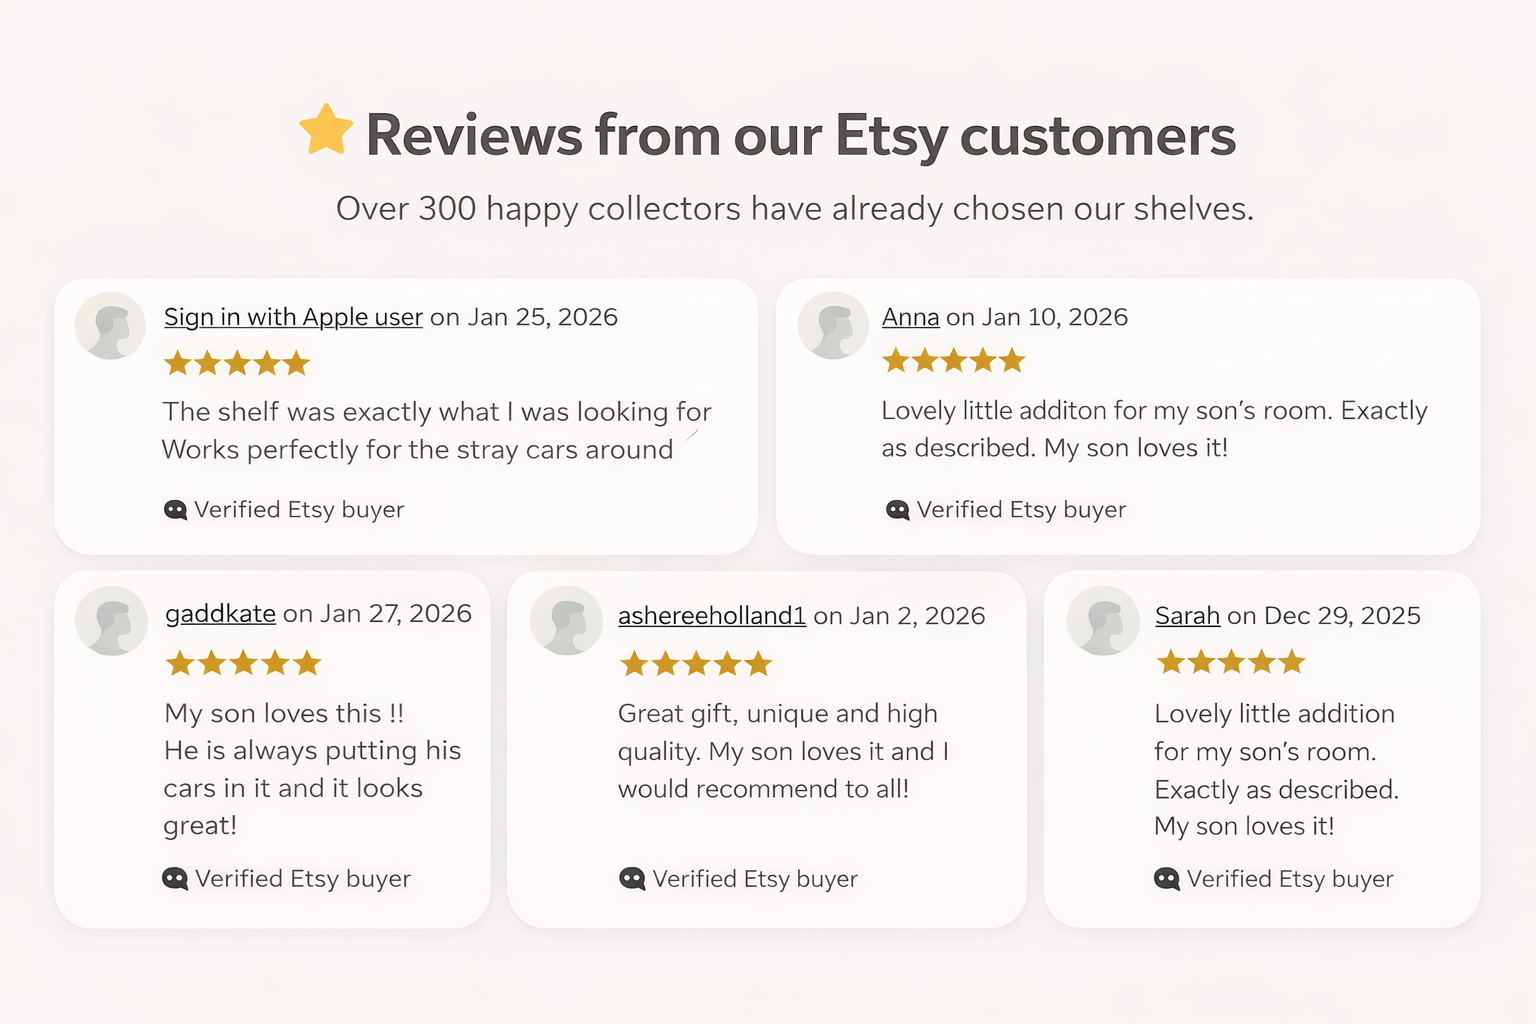The height and width of the screenshot is (1024, 1536).
Task: Open the gaddkate username link
Action: pyautogui.click(x=220, y=613)
